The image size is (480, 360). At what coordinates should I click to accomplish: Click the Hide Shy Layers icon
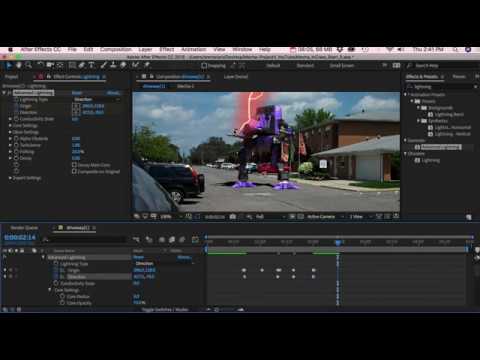point(162,239)
